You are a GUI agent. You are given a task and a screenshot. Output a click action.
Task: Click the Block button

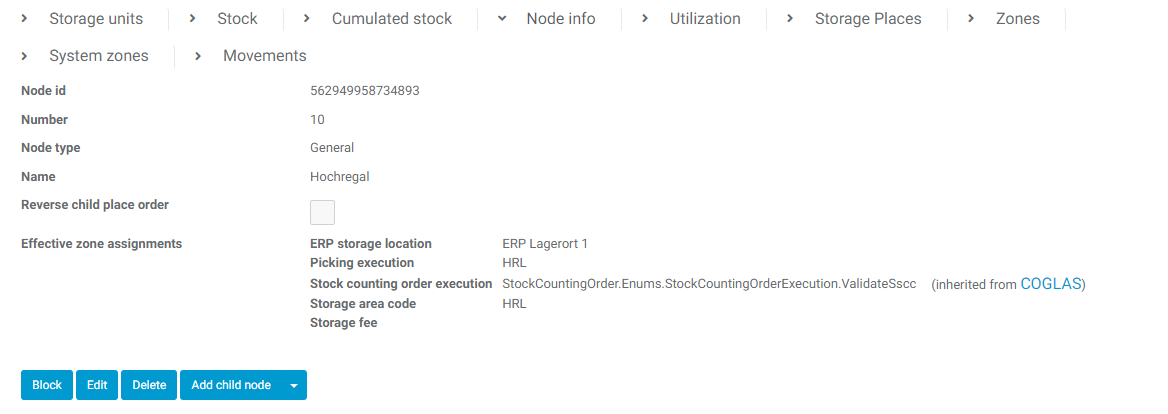click(x=47, y=385)
